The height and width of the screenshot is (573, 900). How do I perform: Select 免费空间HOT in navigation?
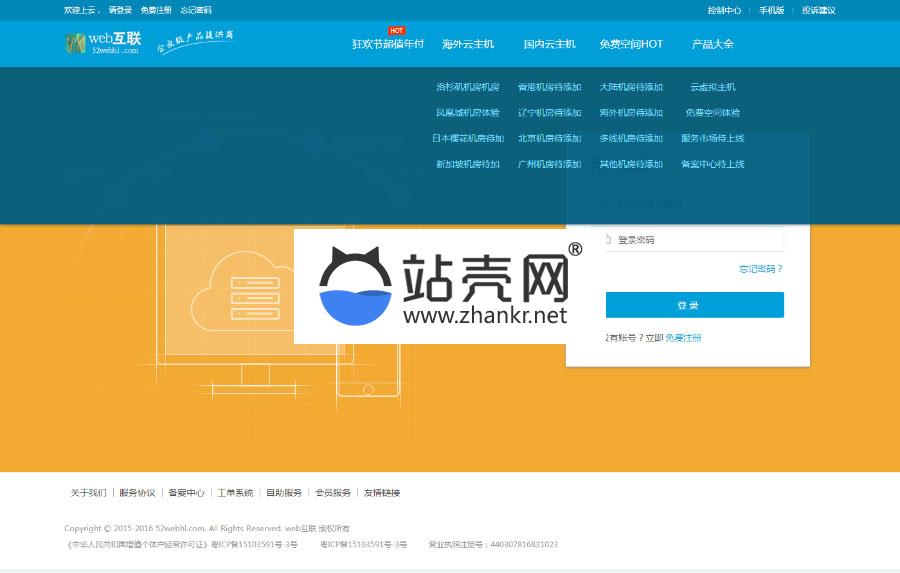coord(631,44)
